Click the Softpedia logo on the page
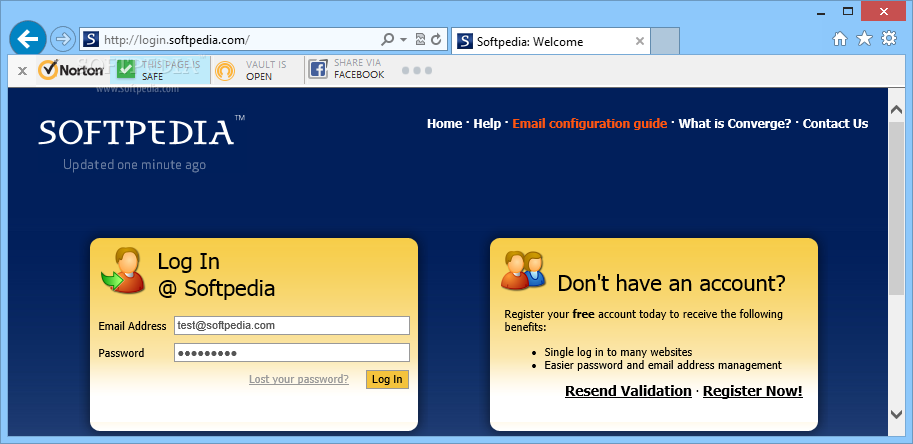Image resolution: width=913 pixels, height=444 pixels. tap(141, 132)
